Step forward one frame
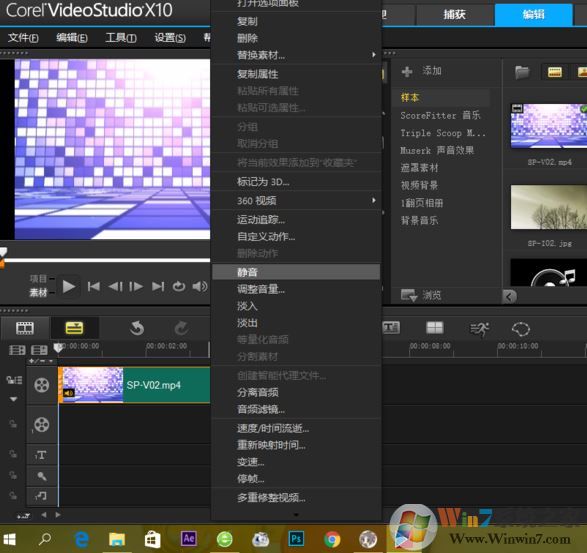Image resolution: width=587 pixels, height=553 pixels. (x=136, y=287)
